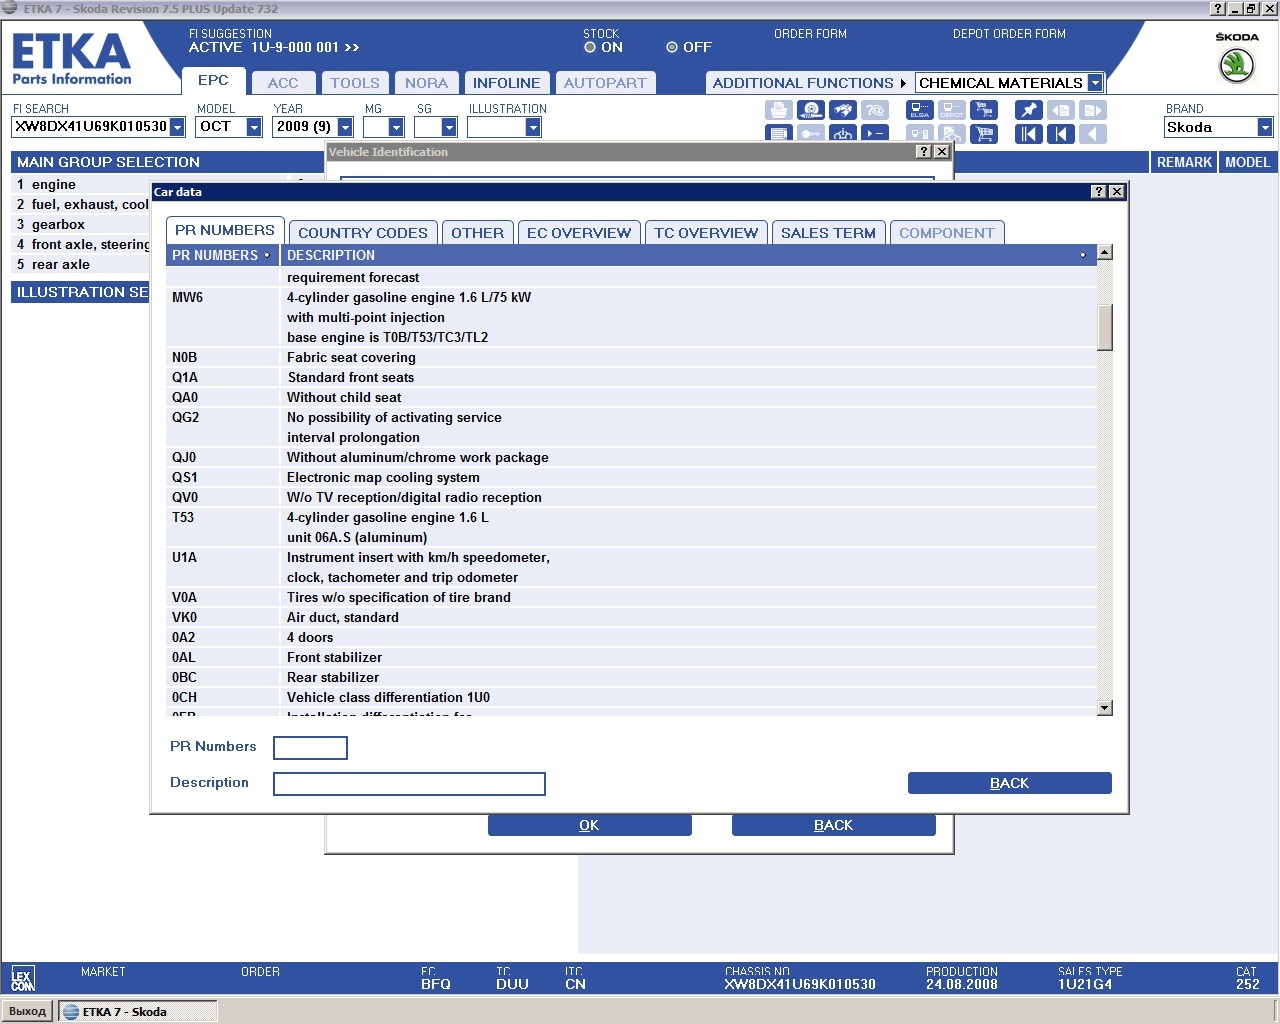Click the arrow-dash icon in toolbar
This screenshot has width=1280, height=1024.
[x=875, y=133]
